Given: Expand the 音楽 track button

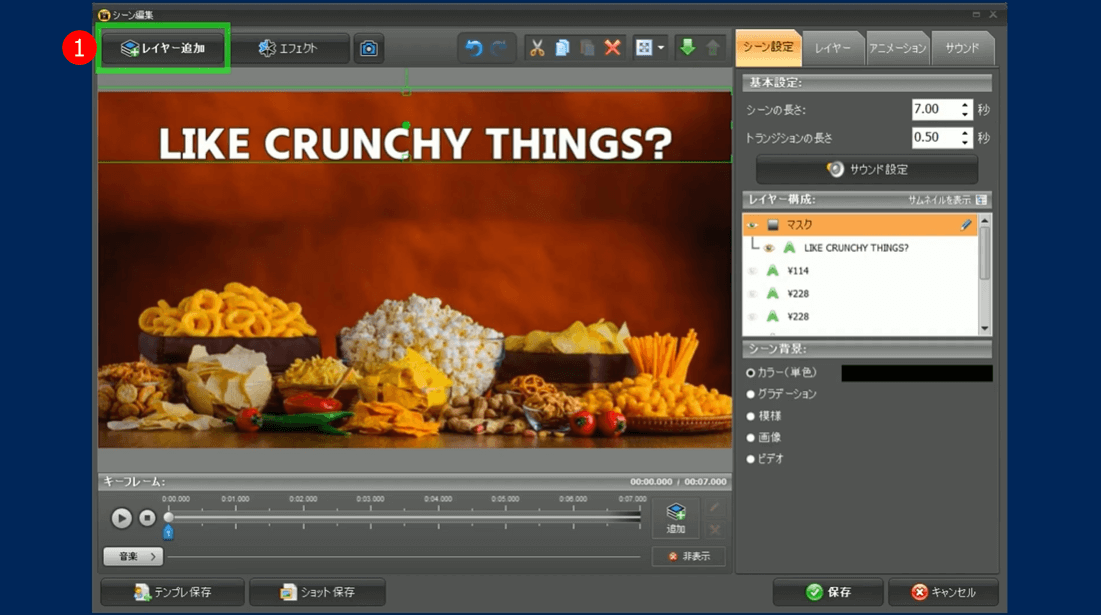Looking at the screenshot, I should pyautogui.click(x=133, y=556).
